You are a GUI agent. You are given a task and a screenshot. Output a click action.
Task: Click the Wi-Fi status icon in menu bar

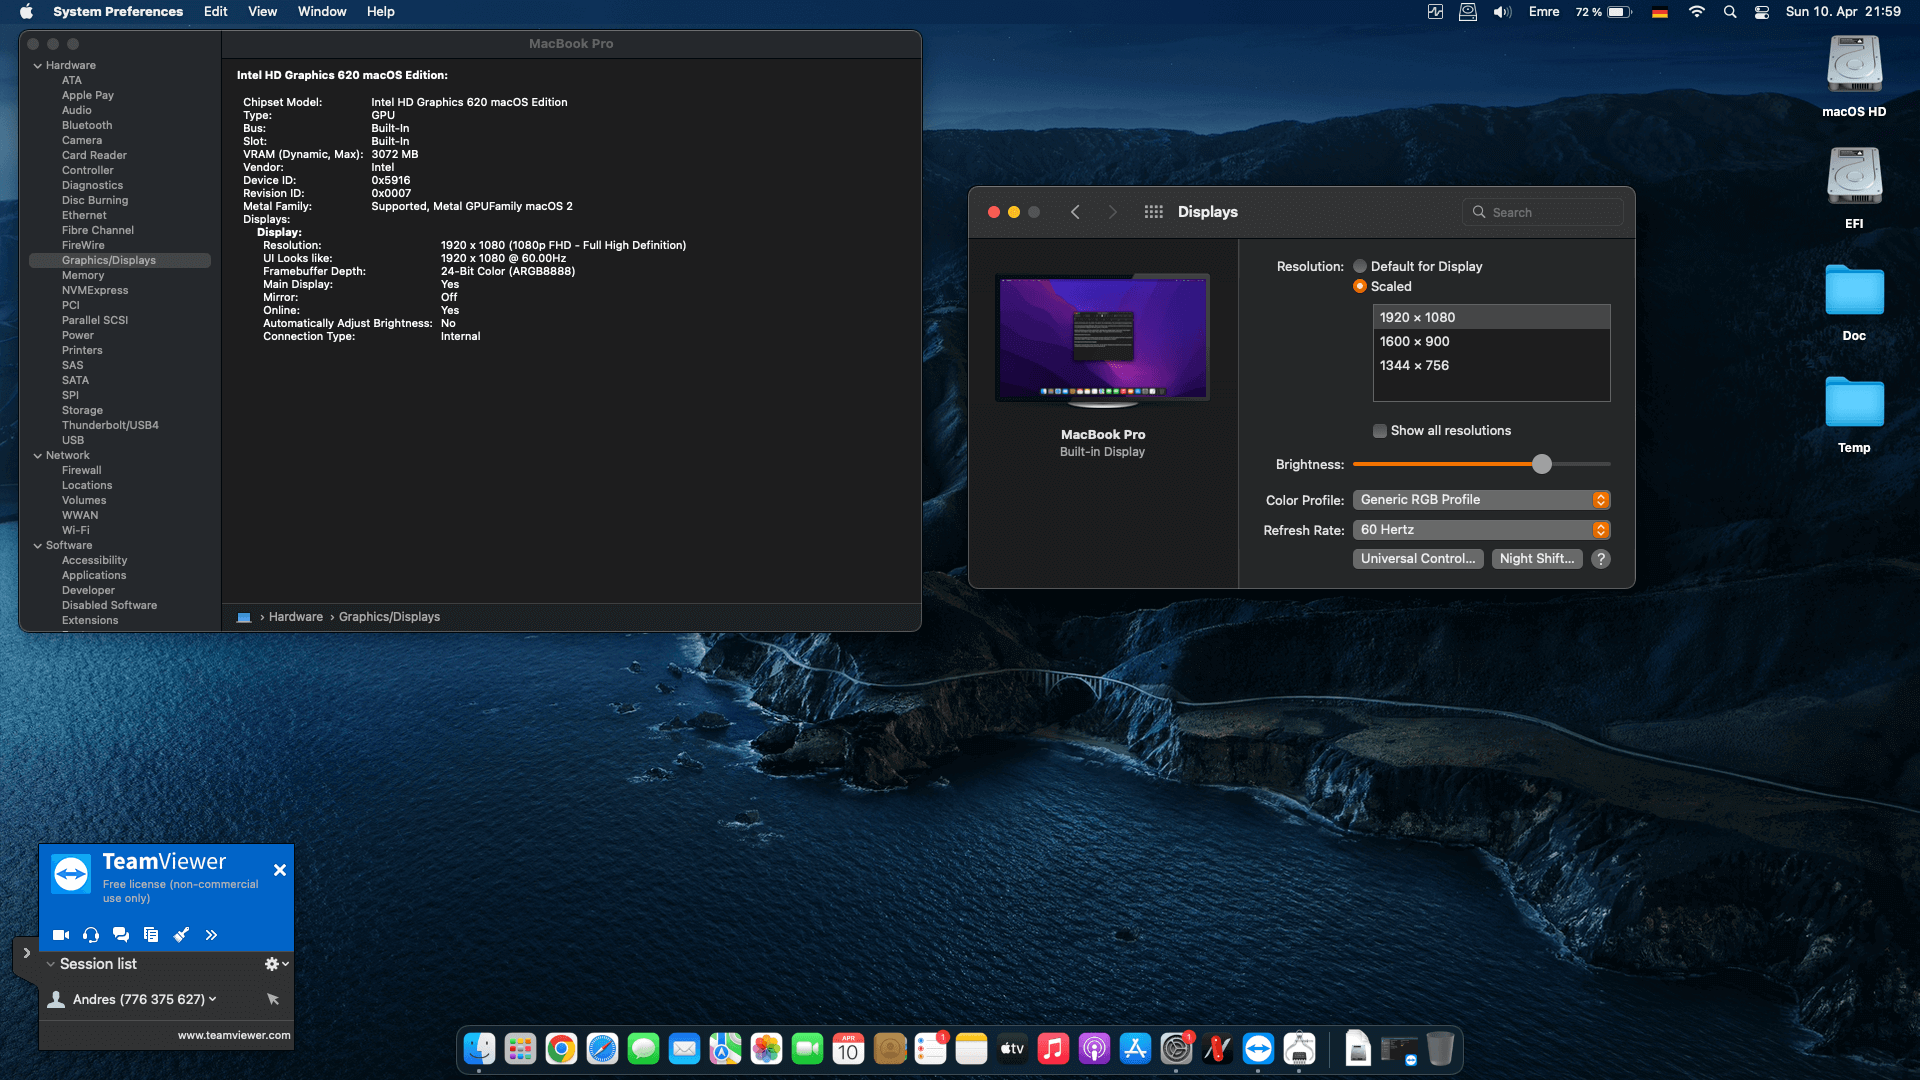[1696, 12]
